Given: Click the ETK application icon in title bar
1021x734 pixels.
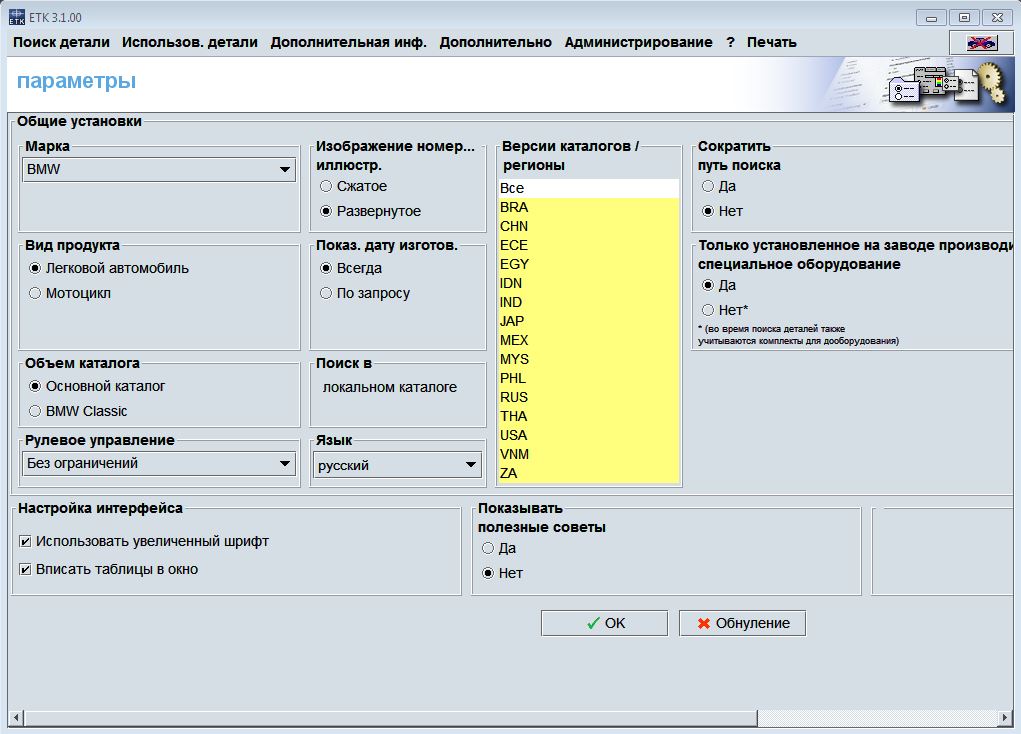Looking at the screenshot, I should coord(17,18).
